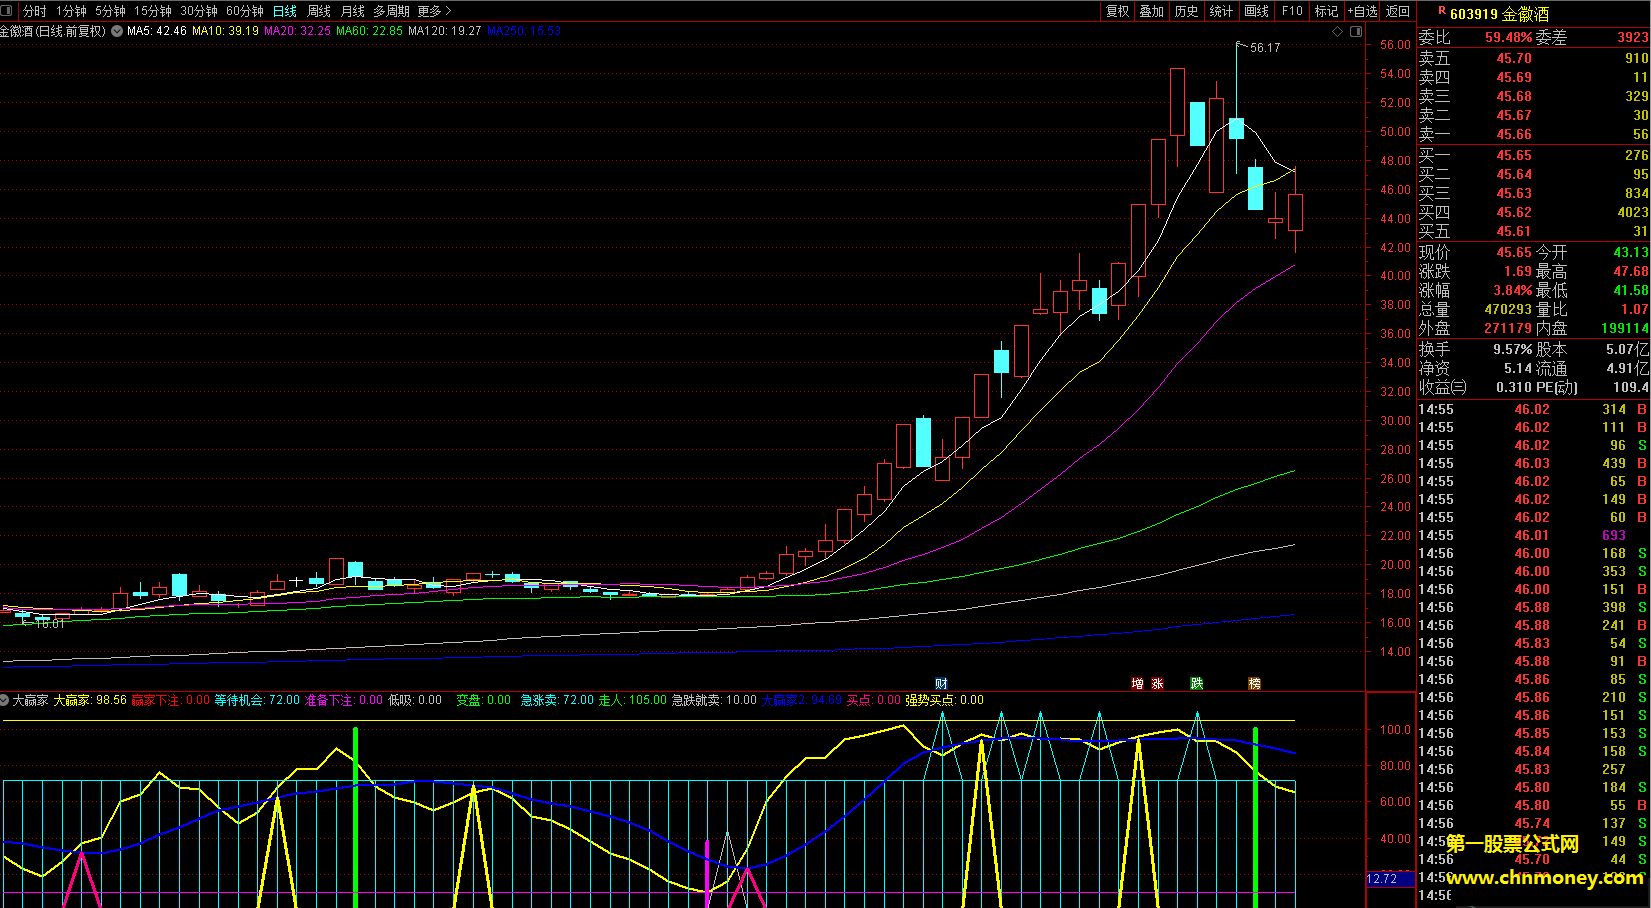Screen dimensions: 1651x908
Task: Click the 最高 47.68 value
Action: point(1630,271)
